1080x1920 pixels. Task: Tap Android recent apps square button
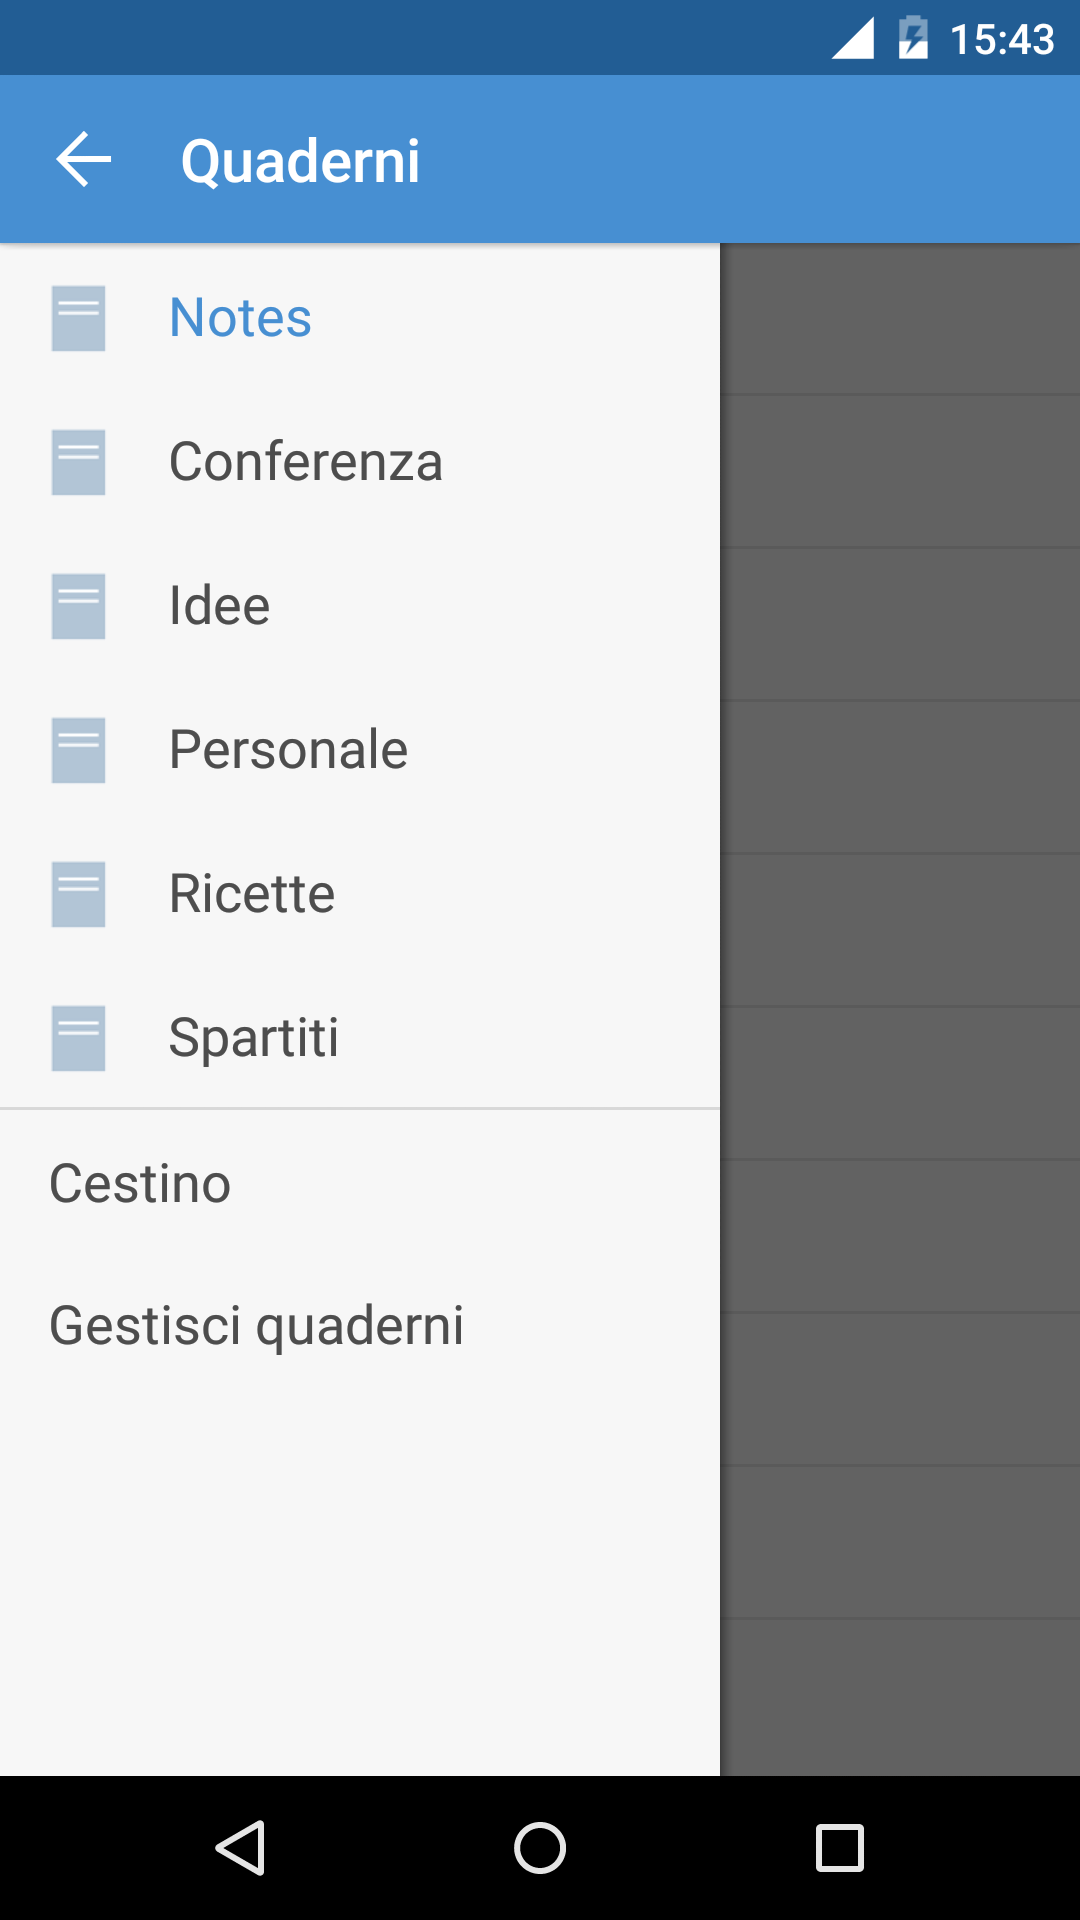pos(840,1847)
